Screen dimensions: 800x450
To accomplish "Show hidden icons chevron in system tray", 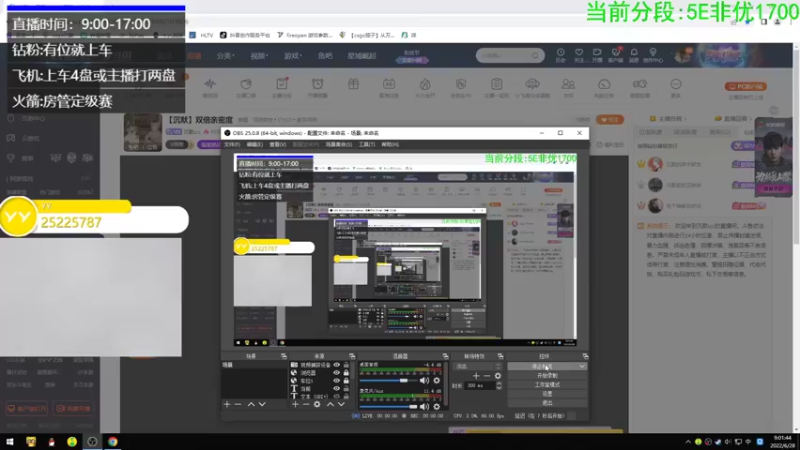I will point(688,442).
